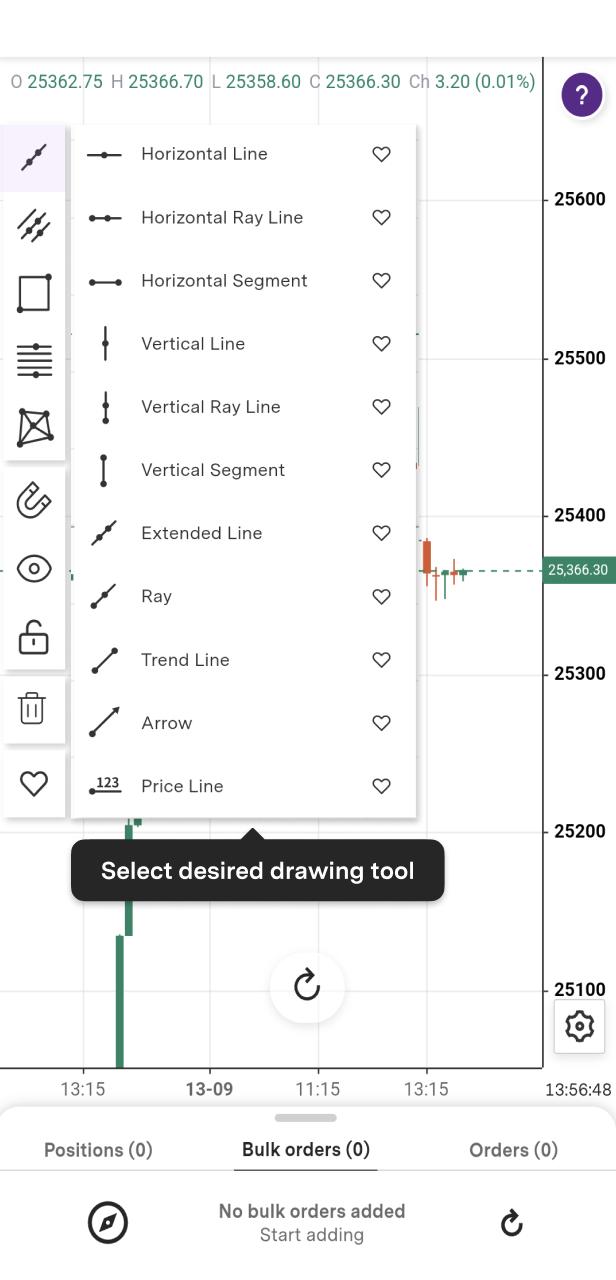Open the Fibonacci levels tool
The height and width of the screenshot is (1280, 616).
(x=34, y=360)
